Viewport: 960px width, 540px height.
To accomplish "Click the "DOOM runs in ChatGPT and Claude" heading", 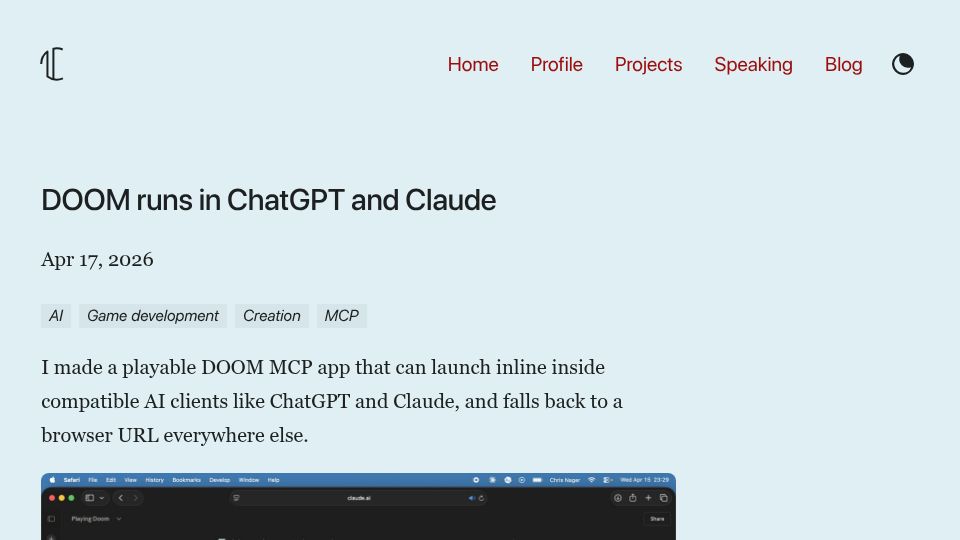I will point(268,200).
